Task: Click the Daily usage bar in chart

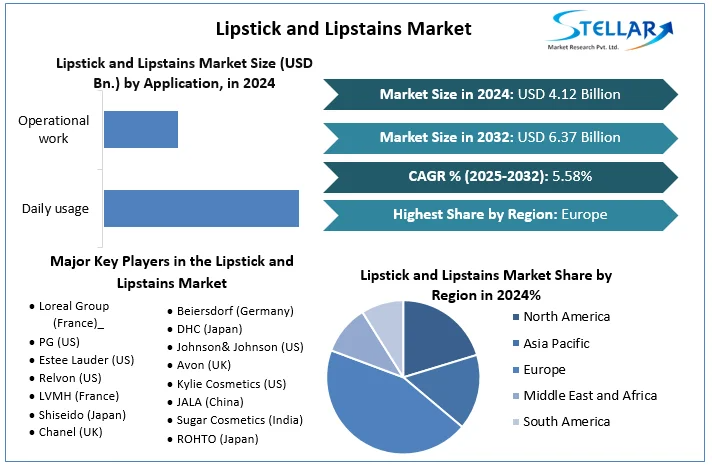Action: pyautogui.click(x=201, y=208)
